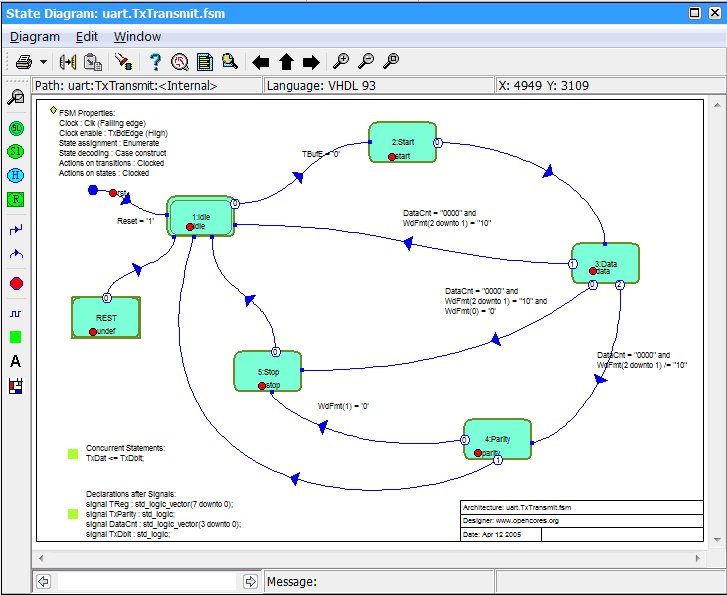Open the Window menu
The height and width of the screenshot is (595, 727).
[137, 36]
